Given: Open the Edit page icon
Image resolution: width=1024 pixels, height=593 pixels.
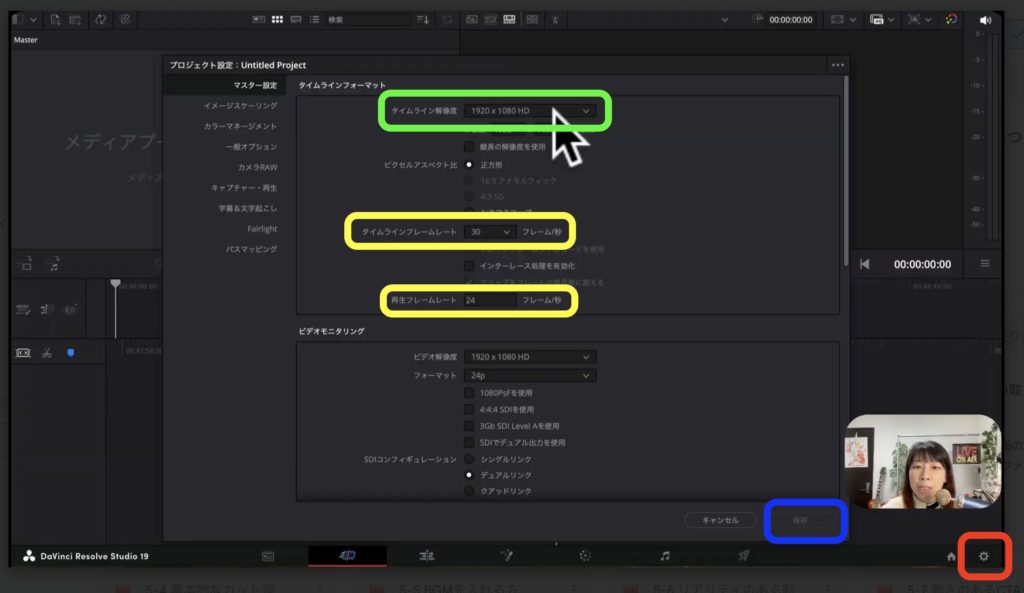Looking at the screenshot, I should [426, 555].
